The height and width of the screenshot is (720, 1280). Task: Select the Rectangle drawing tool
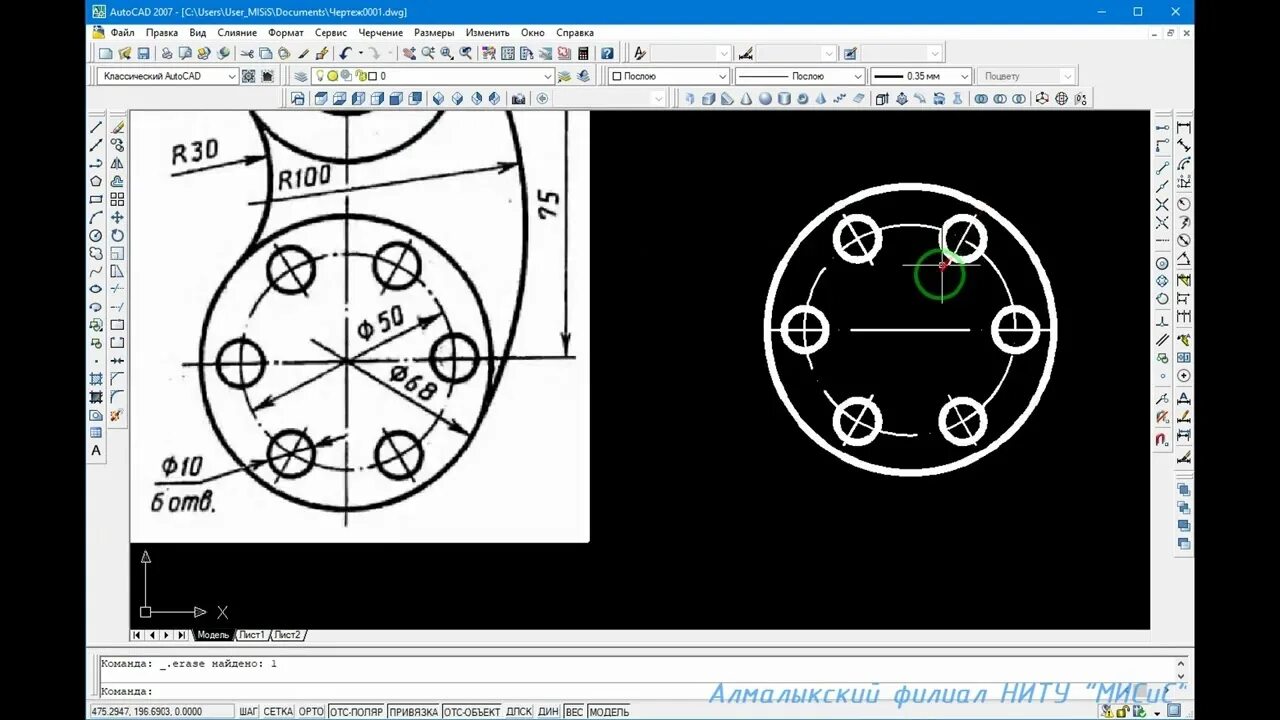(x=96, y=199)
